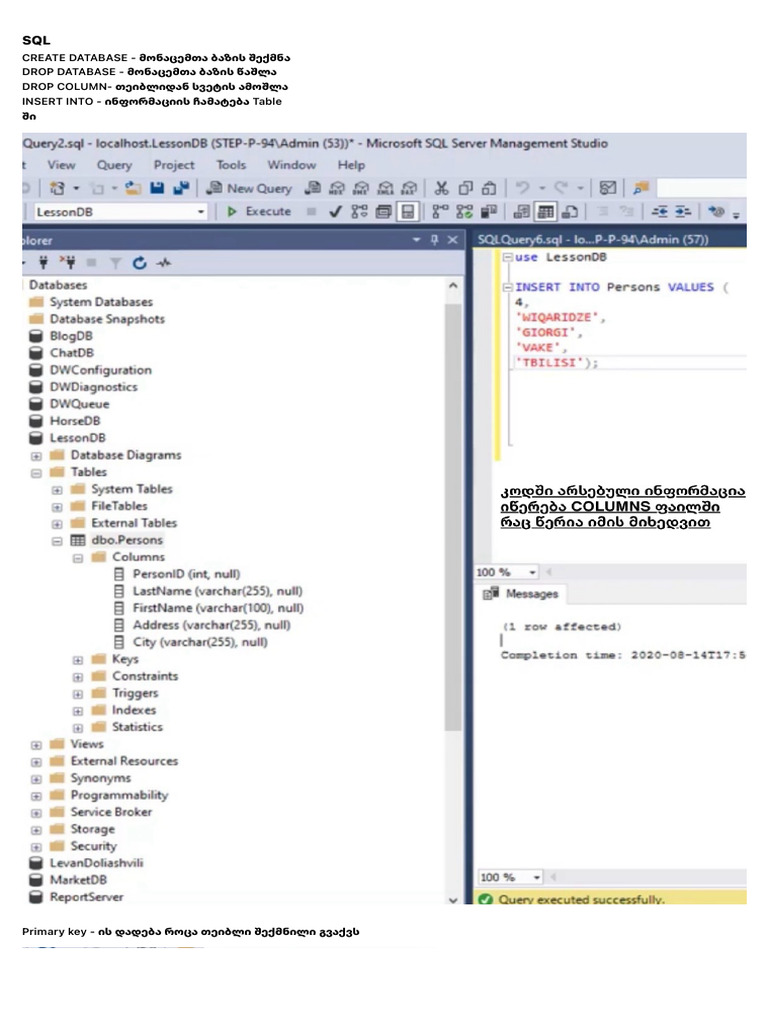This screenshot has height=1024, width=768.
Task: Click the DAX query icon
Action: [x=409, y=189]
